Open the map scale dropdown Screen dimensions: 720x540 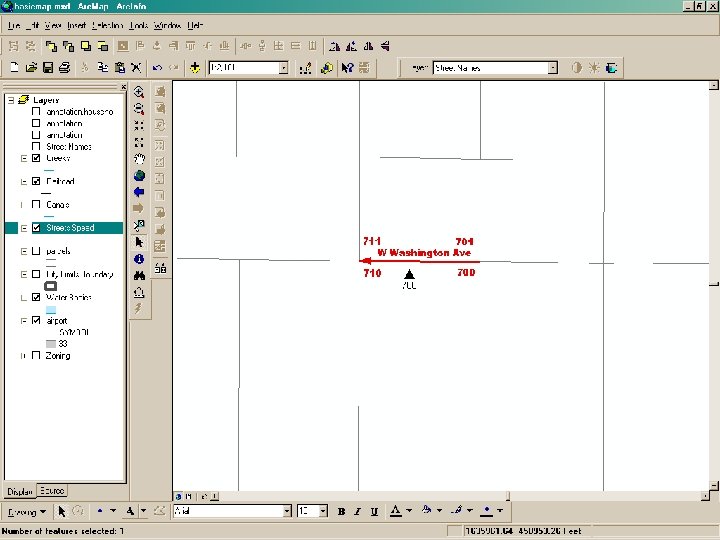click(284, 68)
